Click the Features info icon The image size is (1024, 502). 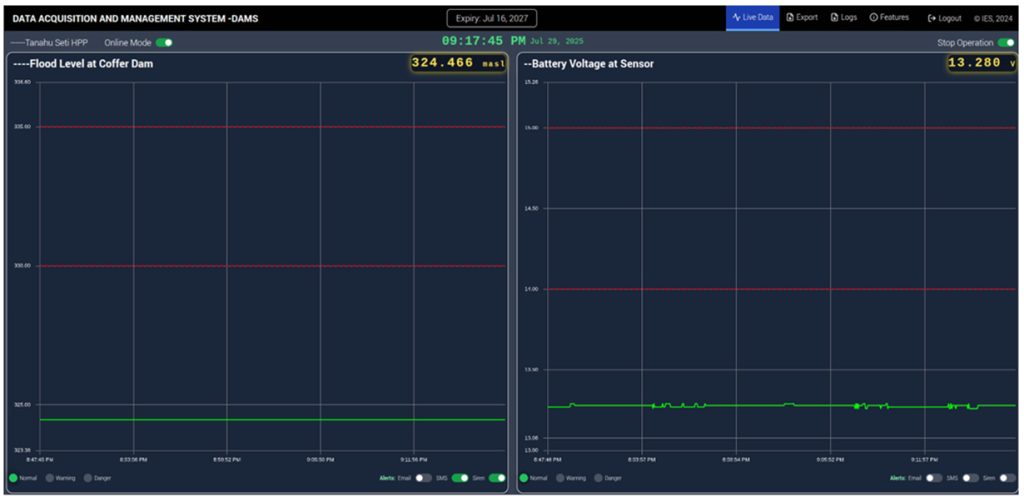pos(873,18)
